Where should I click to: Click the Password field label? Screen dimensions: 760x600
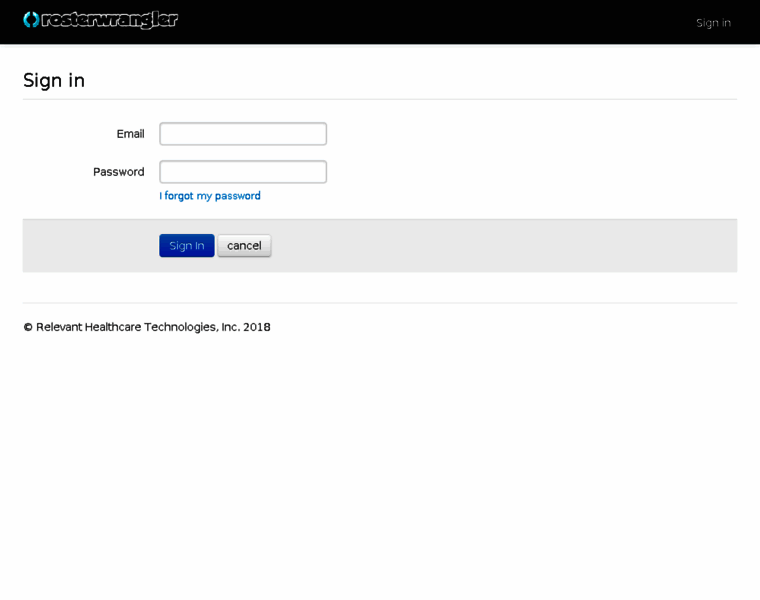click(119, 172)
